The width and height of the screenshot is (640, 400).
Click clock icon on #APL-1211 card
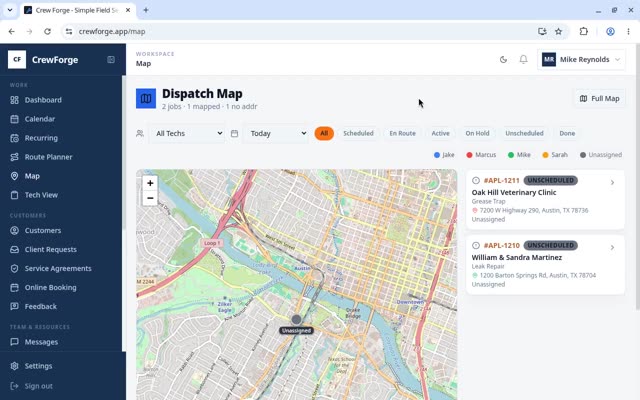tap(476, 180)
